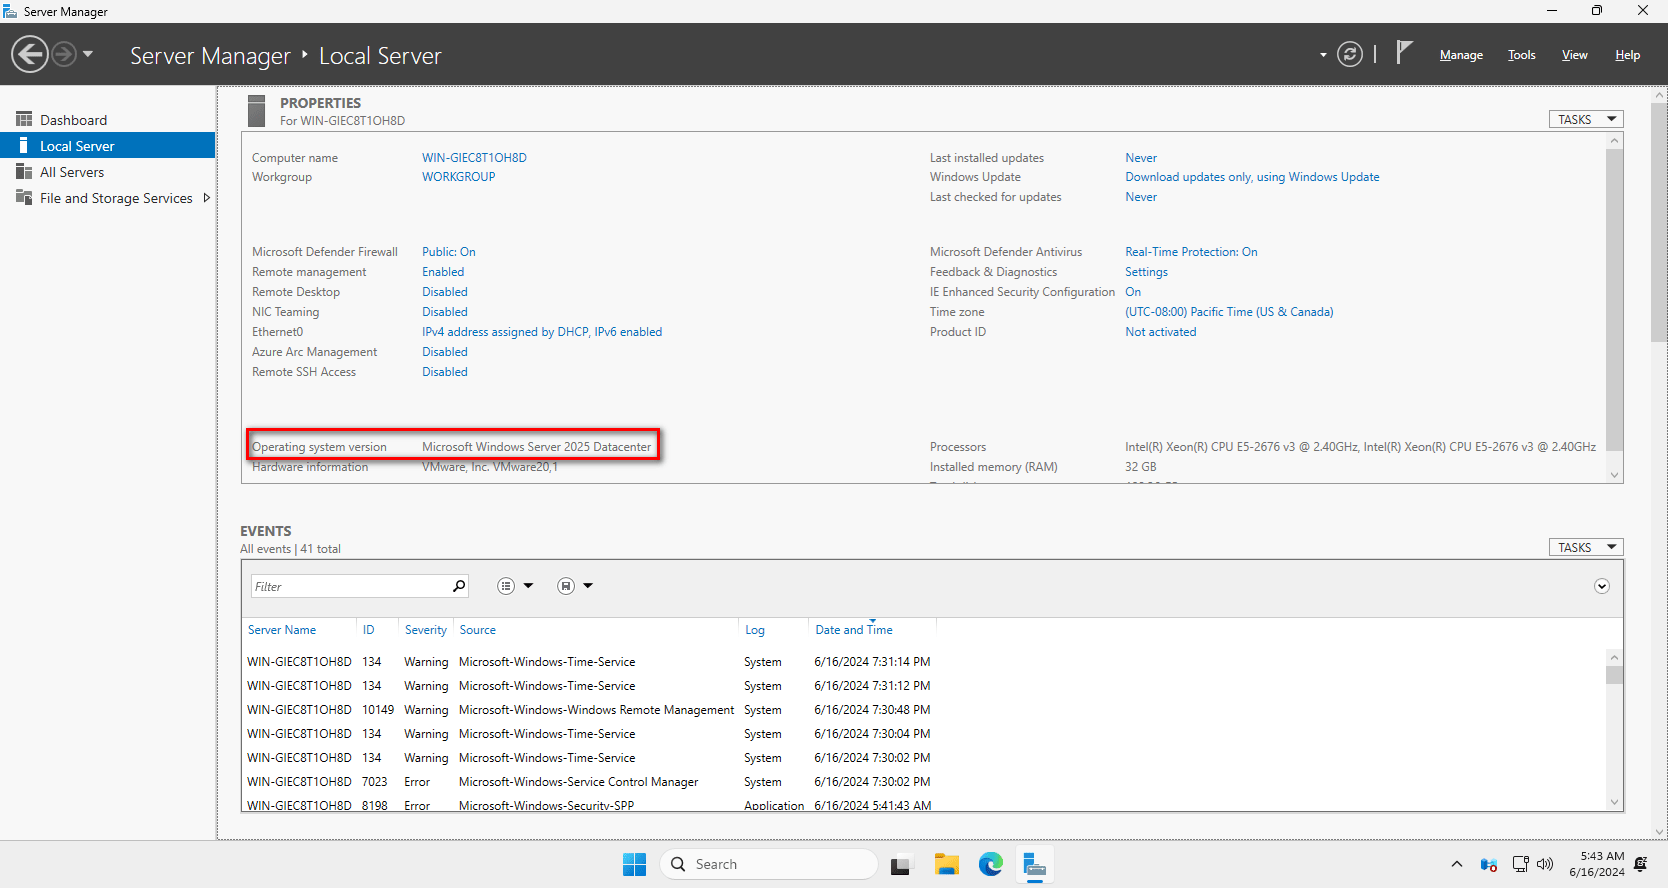Sort events by Source column
1668x888 pixels.
coord(478,630)
